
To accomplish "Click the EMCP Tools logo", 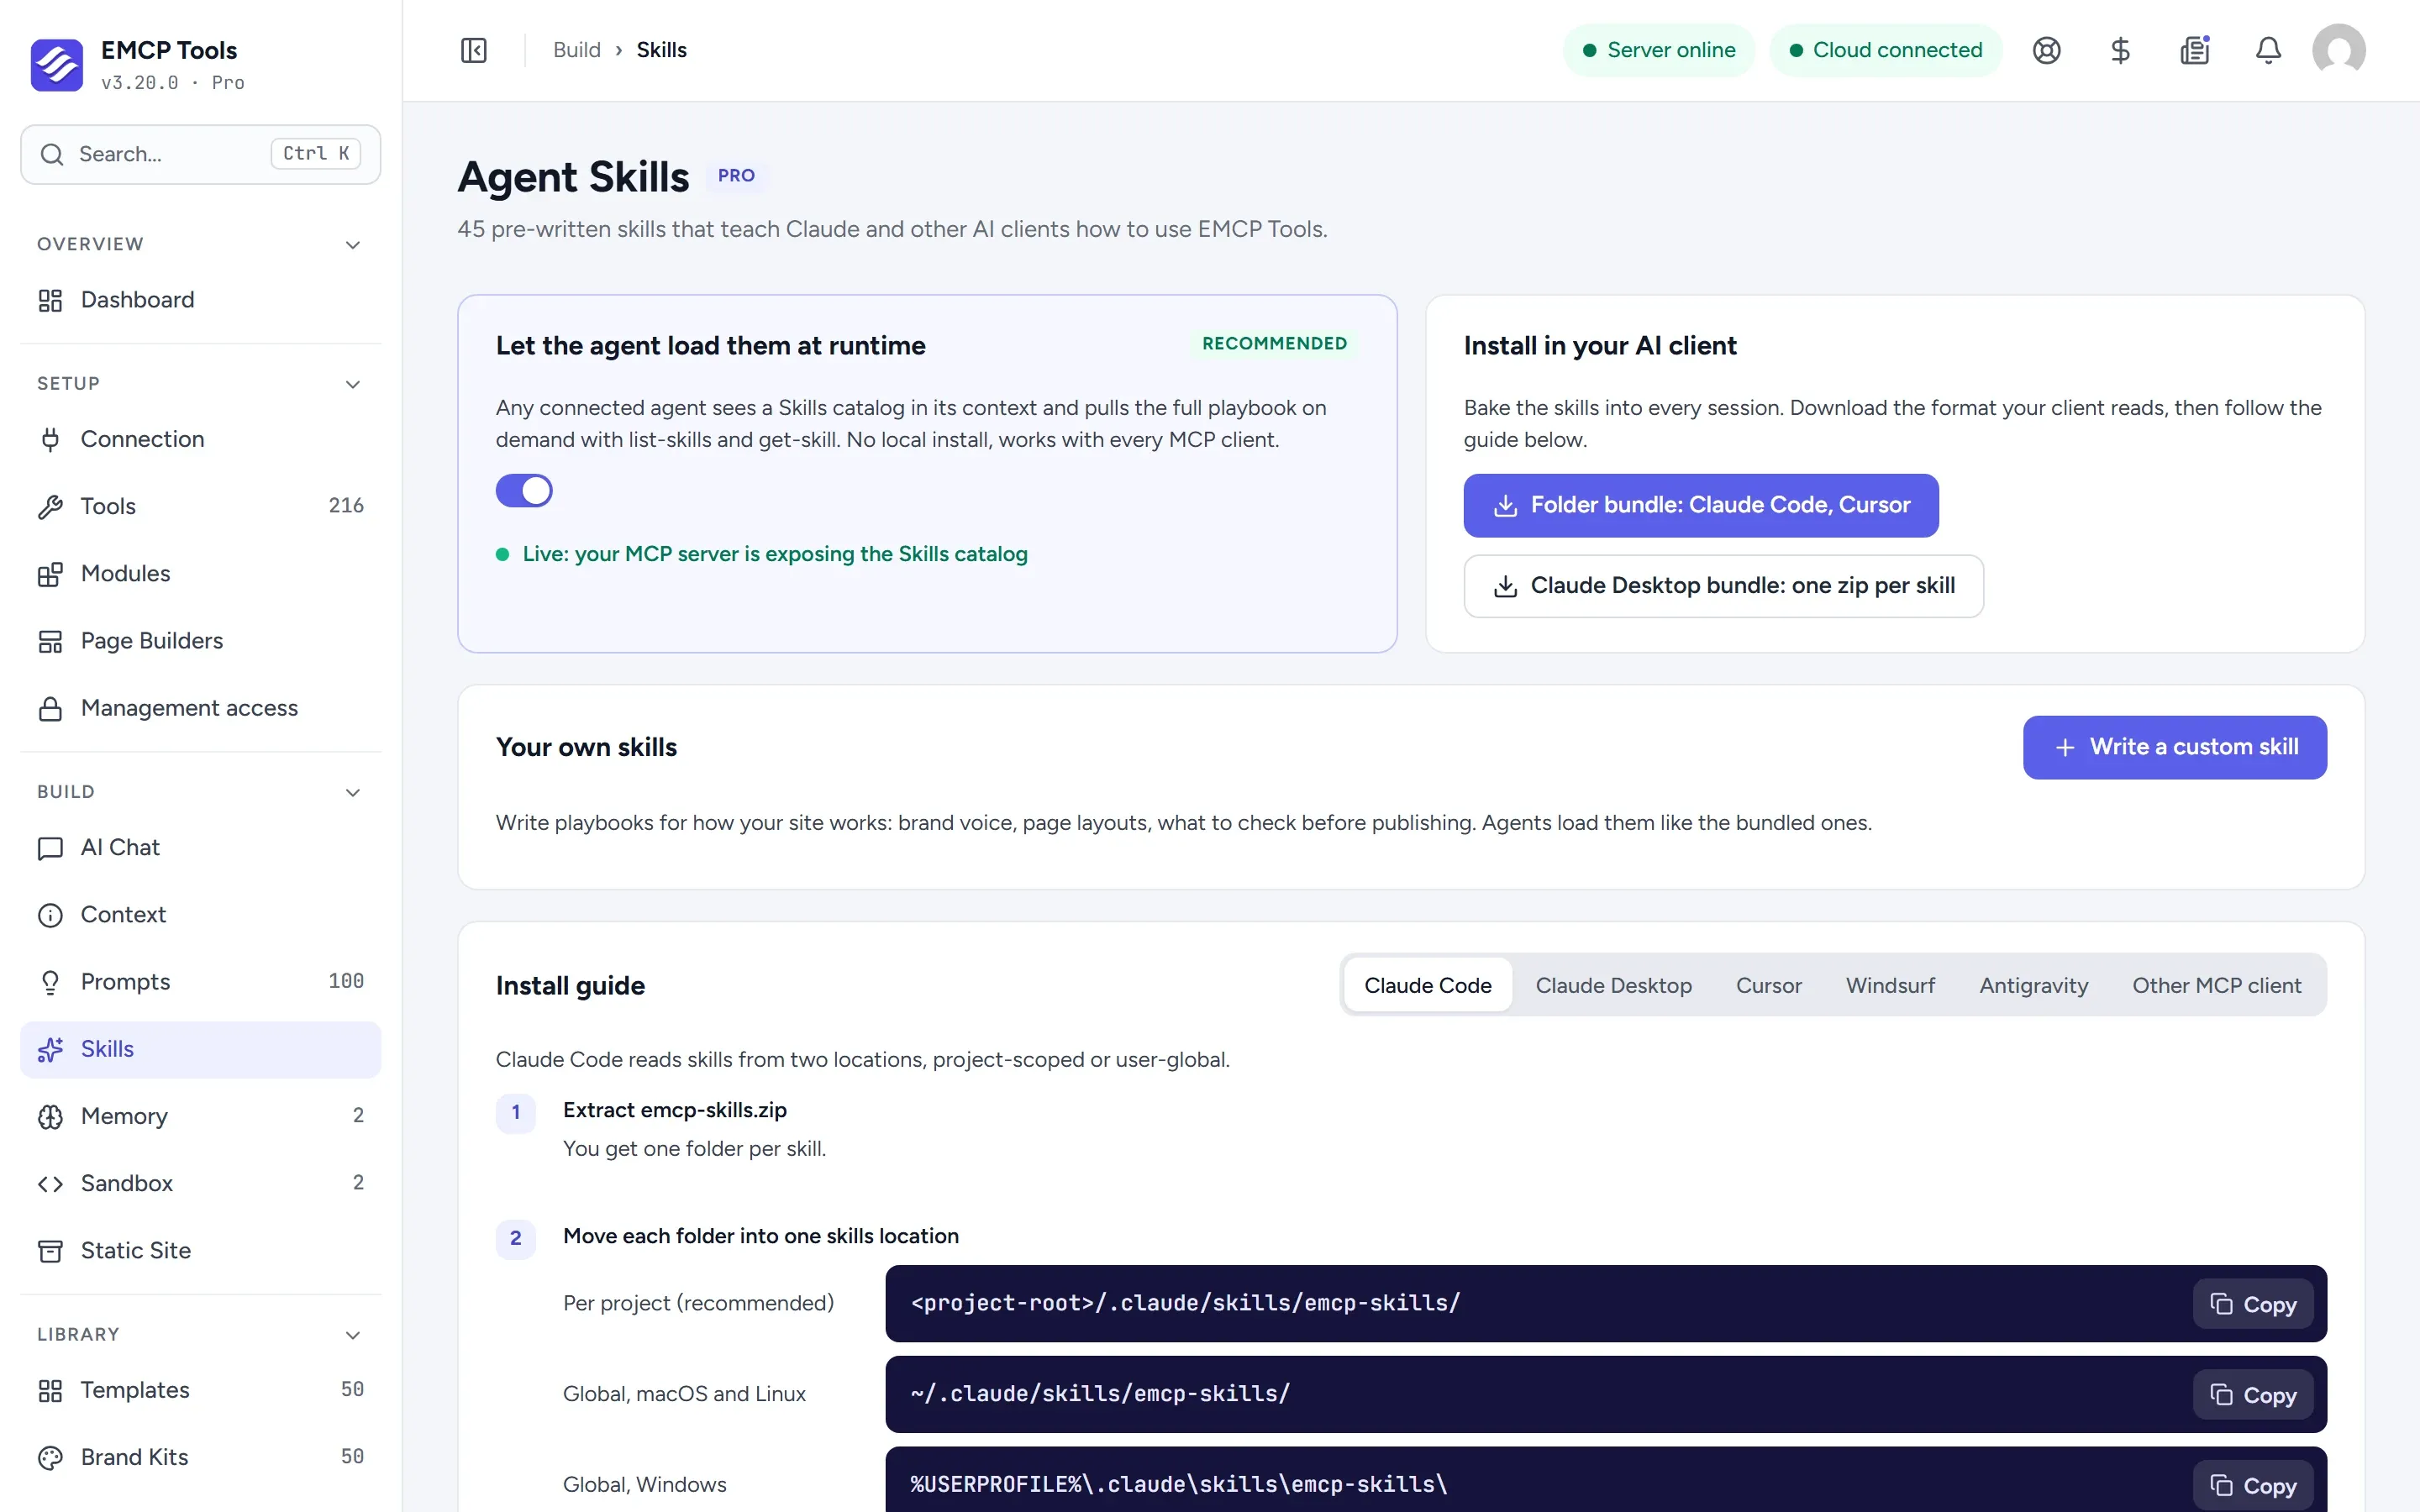I will coord(56,65).
